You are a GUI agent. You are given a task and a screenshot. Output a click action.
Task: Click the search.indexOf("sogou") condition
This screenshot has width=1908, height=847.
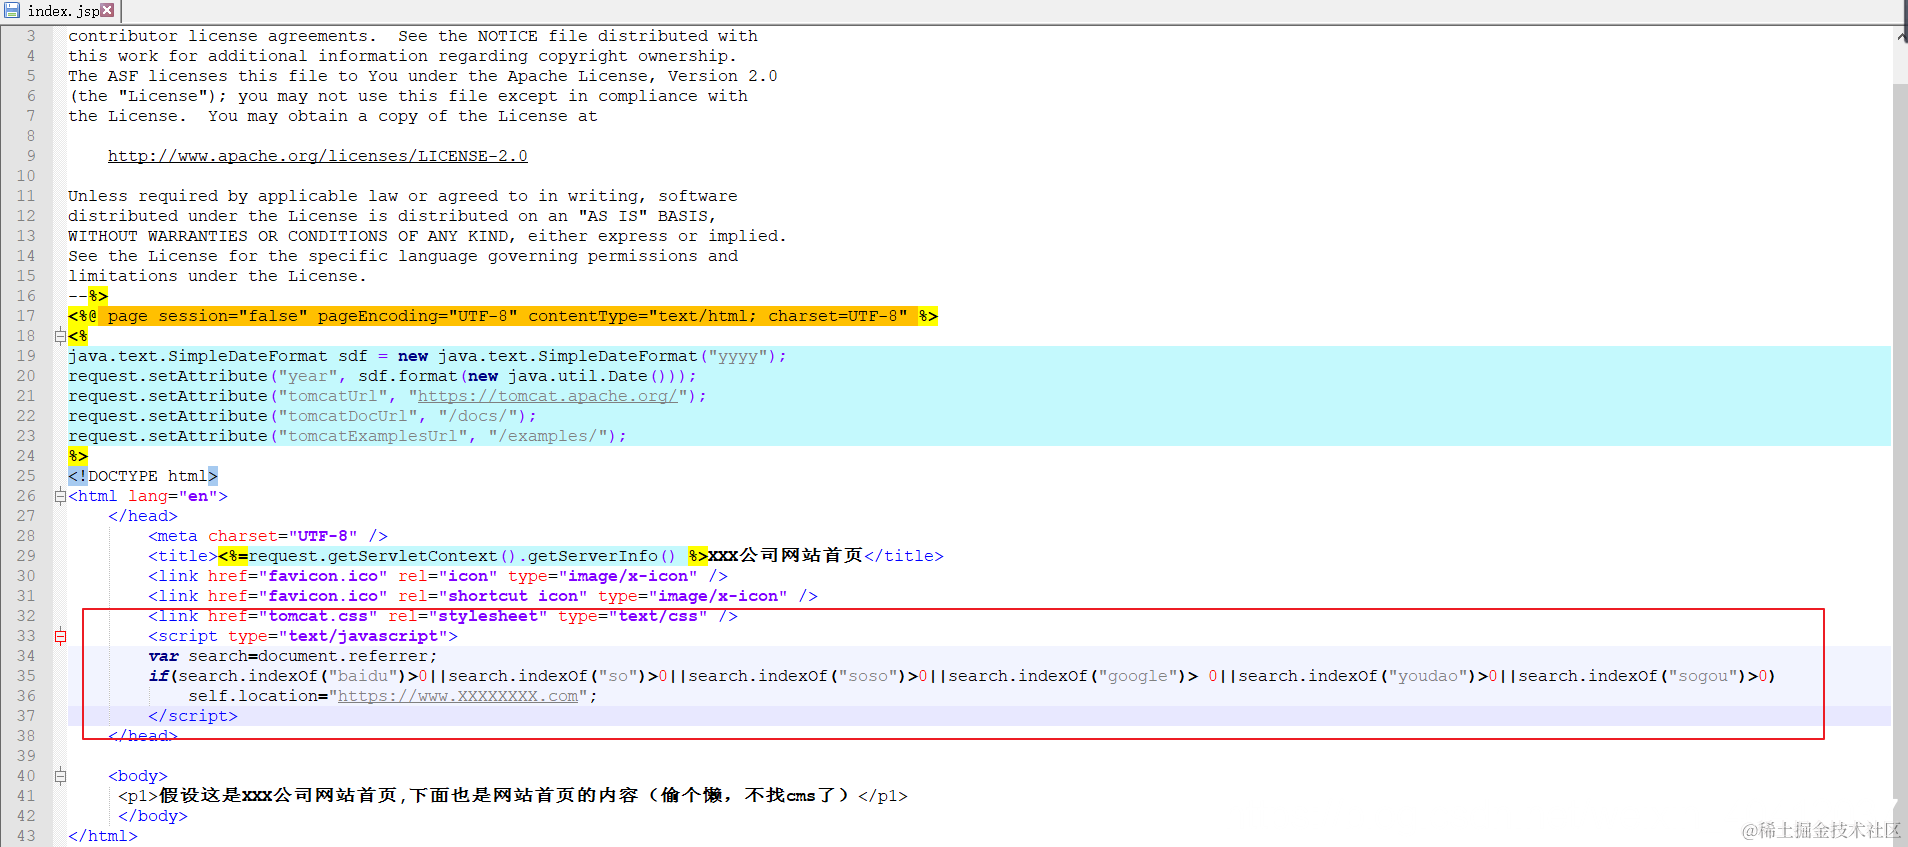pyautogui.click(x=1643, y=676)
